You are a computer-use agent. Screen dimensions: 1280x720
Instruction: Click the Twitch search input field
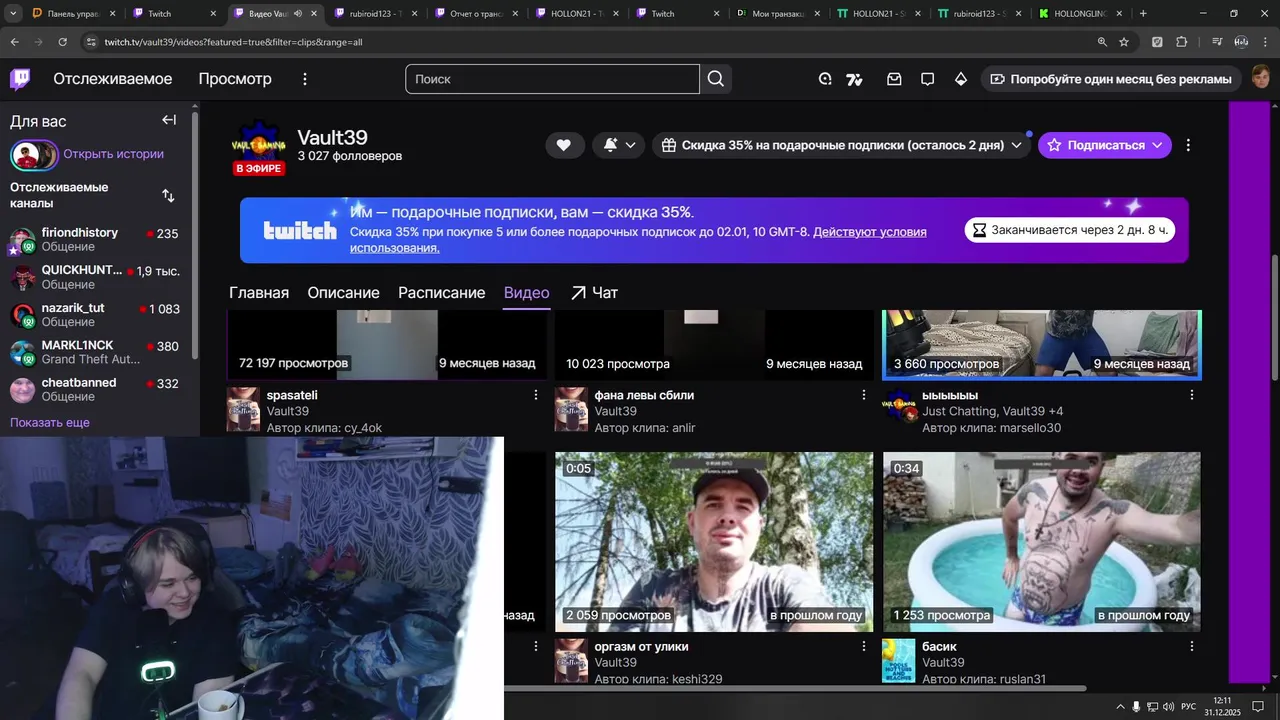click(552, 79)
